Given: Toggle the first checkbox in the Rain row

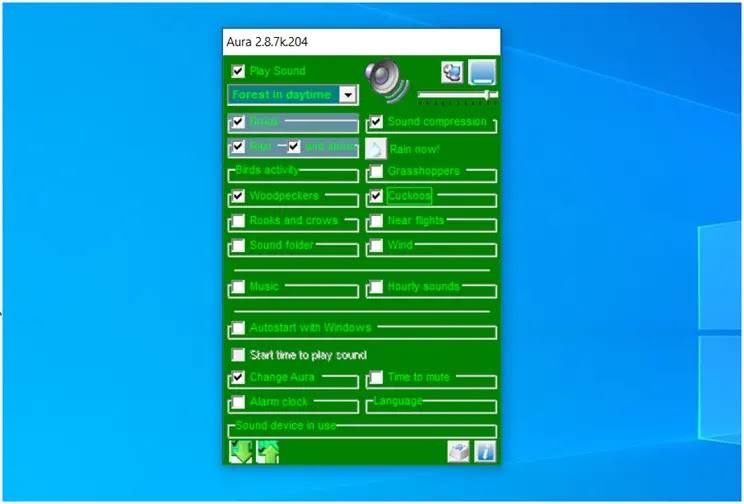Looking at the screenshot, I should click(238, 147).
